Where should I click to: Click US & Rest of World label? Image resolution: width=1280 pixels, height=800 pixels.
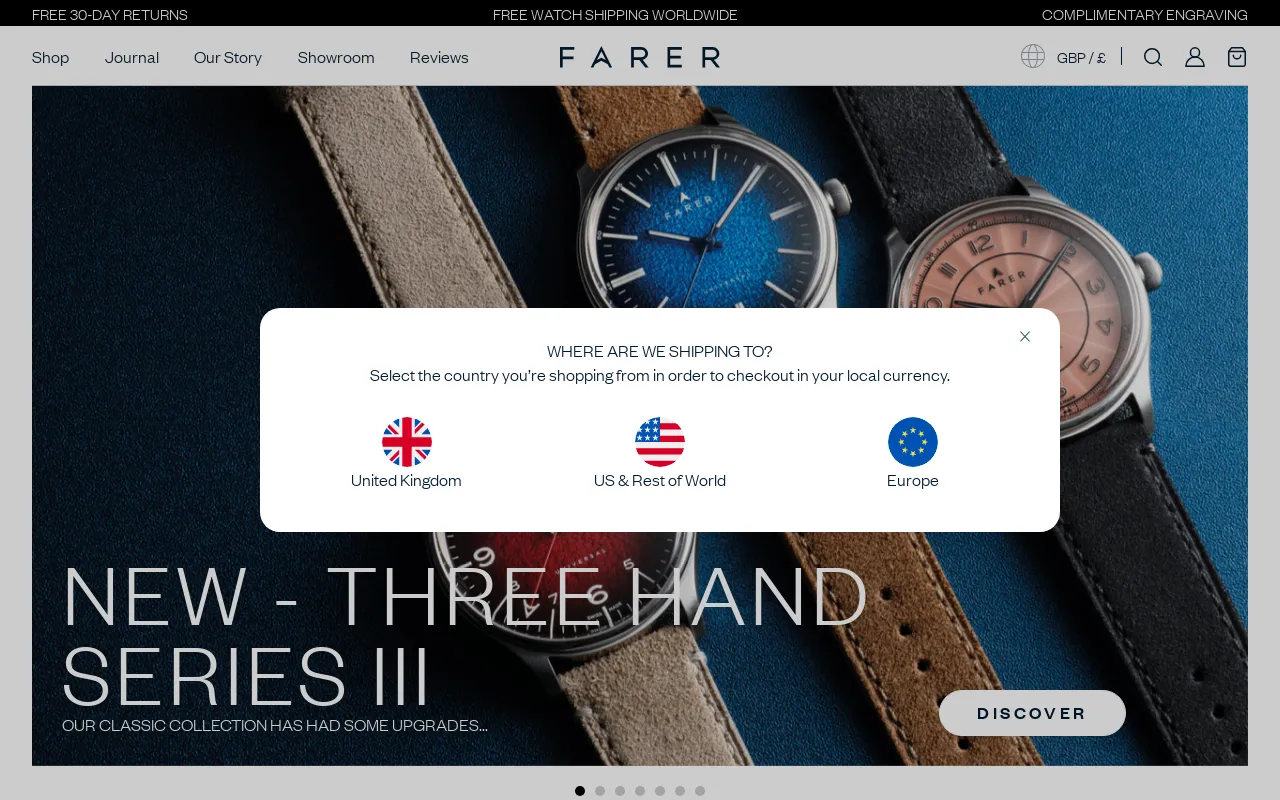pyautogui.click(x=660, y=481)
